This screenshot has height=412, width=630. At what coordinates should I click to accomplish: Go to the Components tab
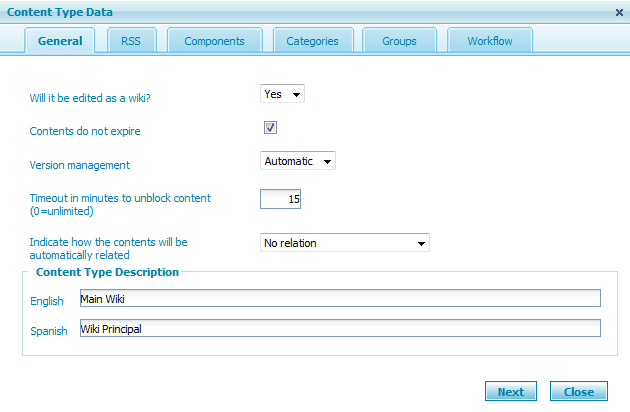coord(214,41)
